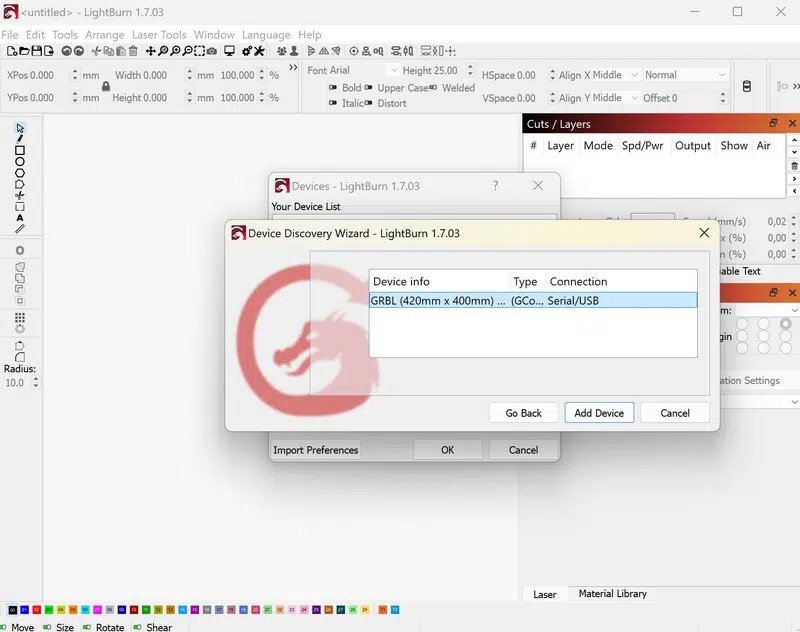Select the GRBL (420mm x 400mm) device row
800x632 pixels.
(533, 300)
